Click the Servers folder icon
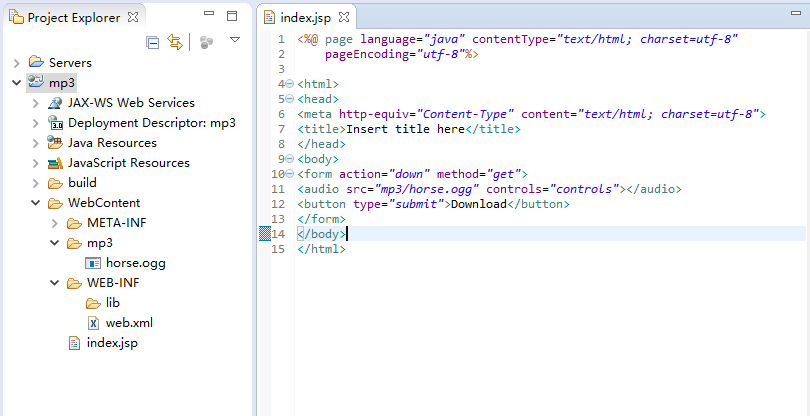 36,62
